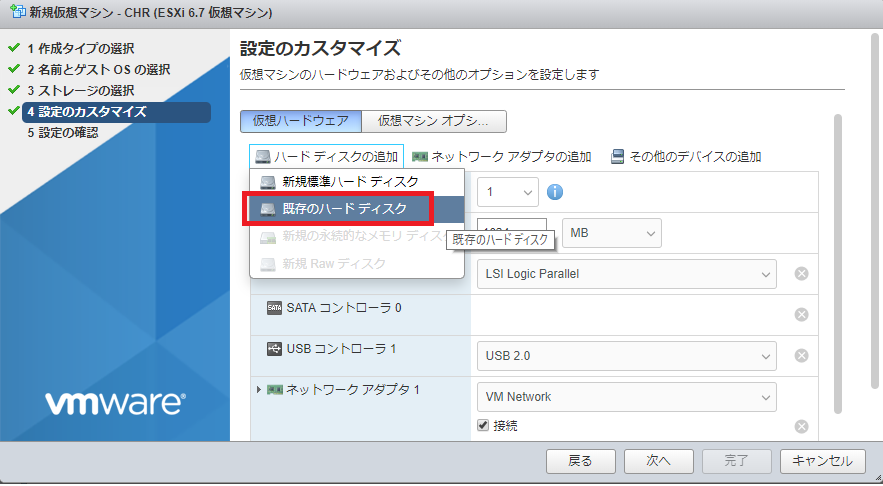Remove SATA Controller 0 via remove icon
883x486 pixels.
tap(801, 315)
